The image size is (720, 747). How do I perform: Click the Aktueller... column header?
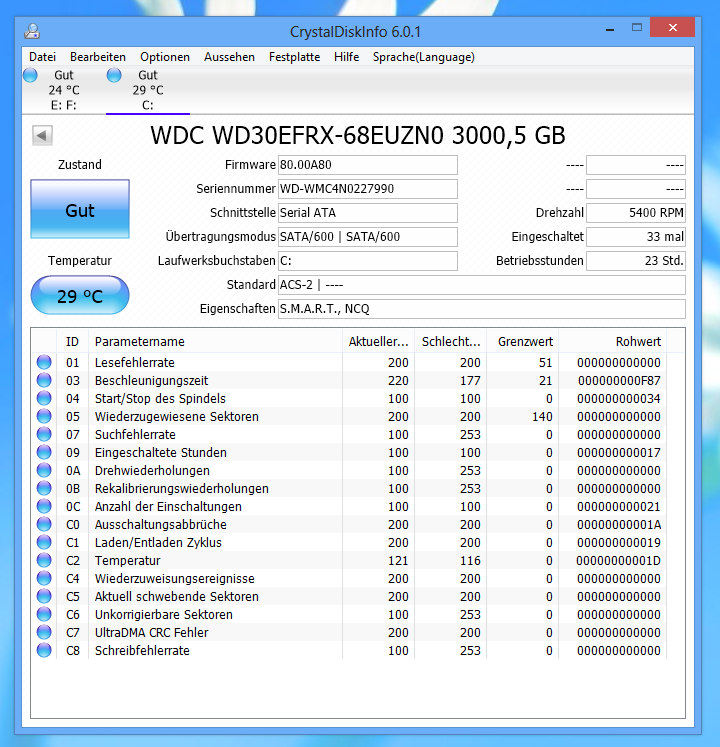coord(378,342)
